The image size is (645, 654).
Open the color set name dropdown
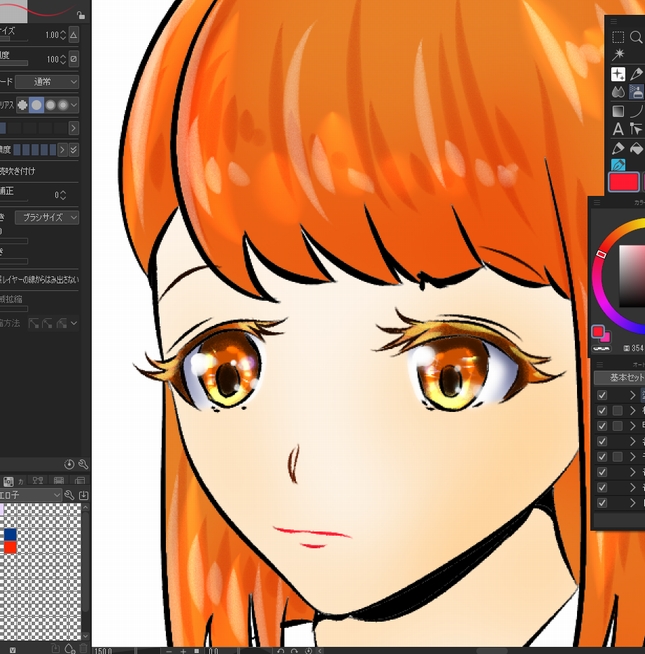[x=30, y=495]
